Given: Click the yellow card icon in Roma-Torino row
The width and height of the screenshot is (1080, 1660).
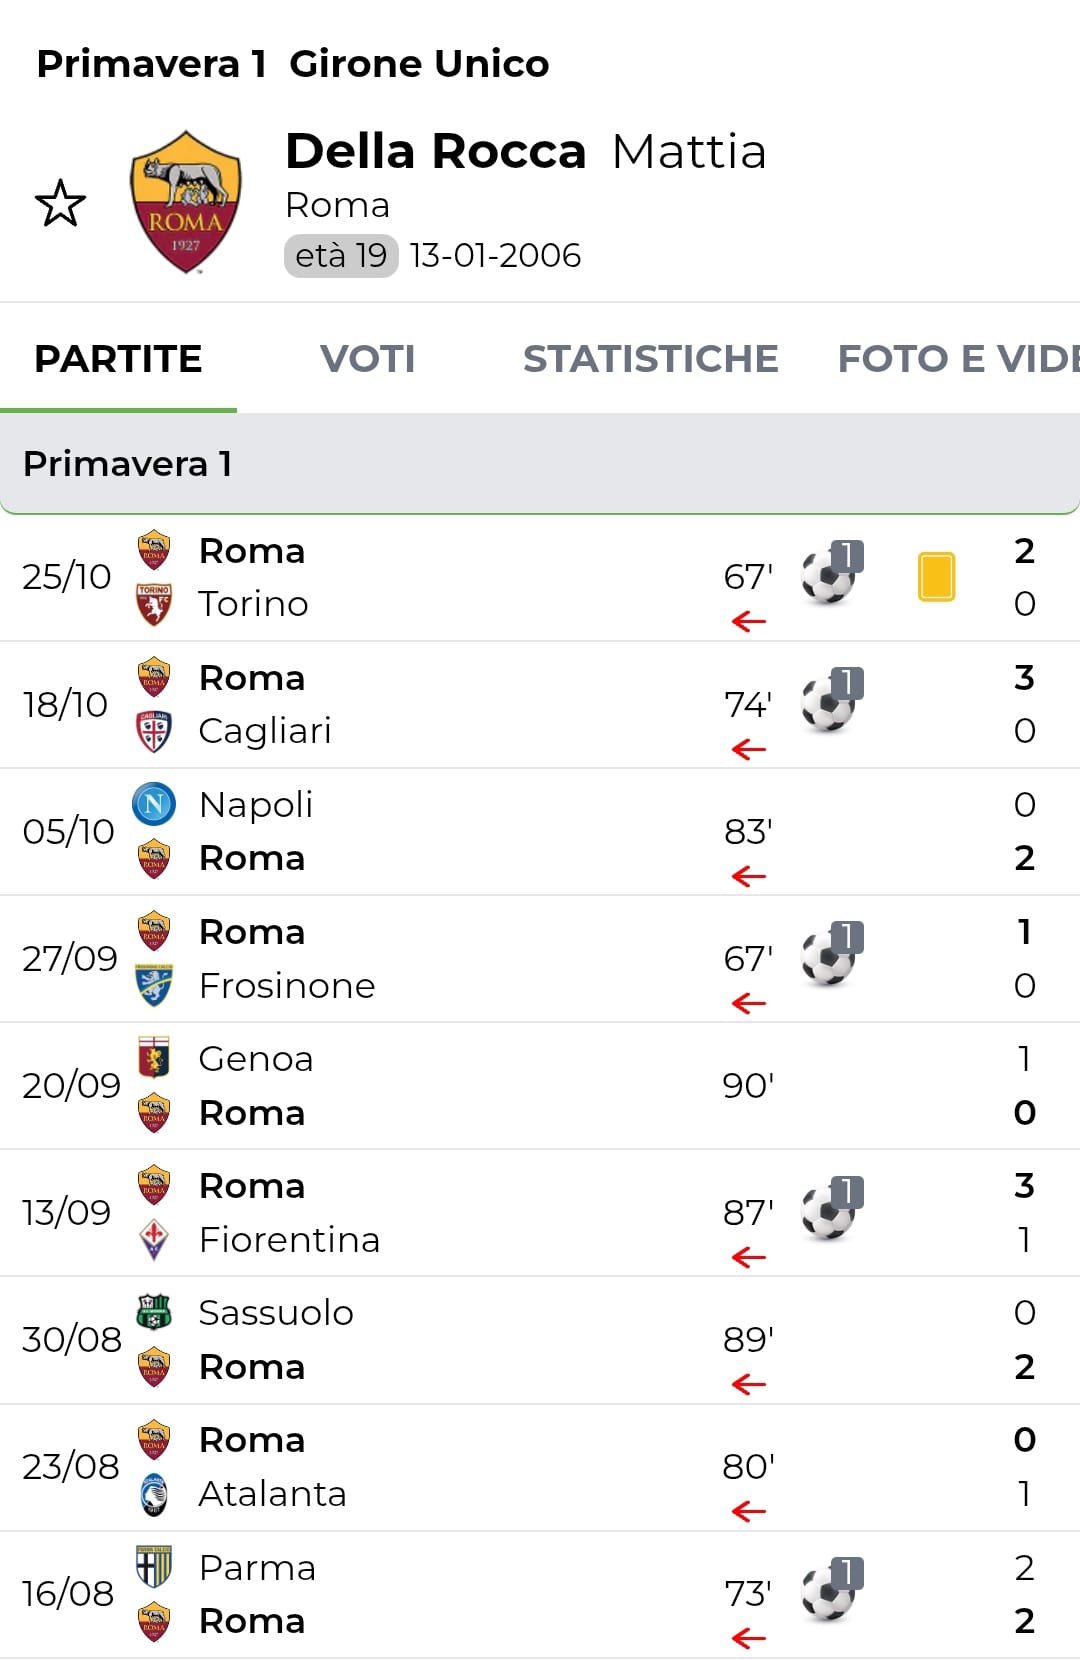Looking at the screenshot, I should pos(936,577).
